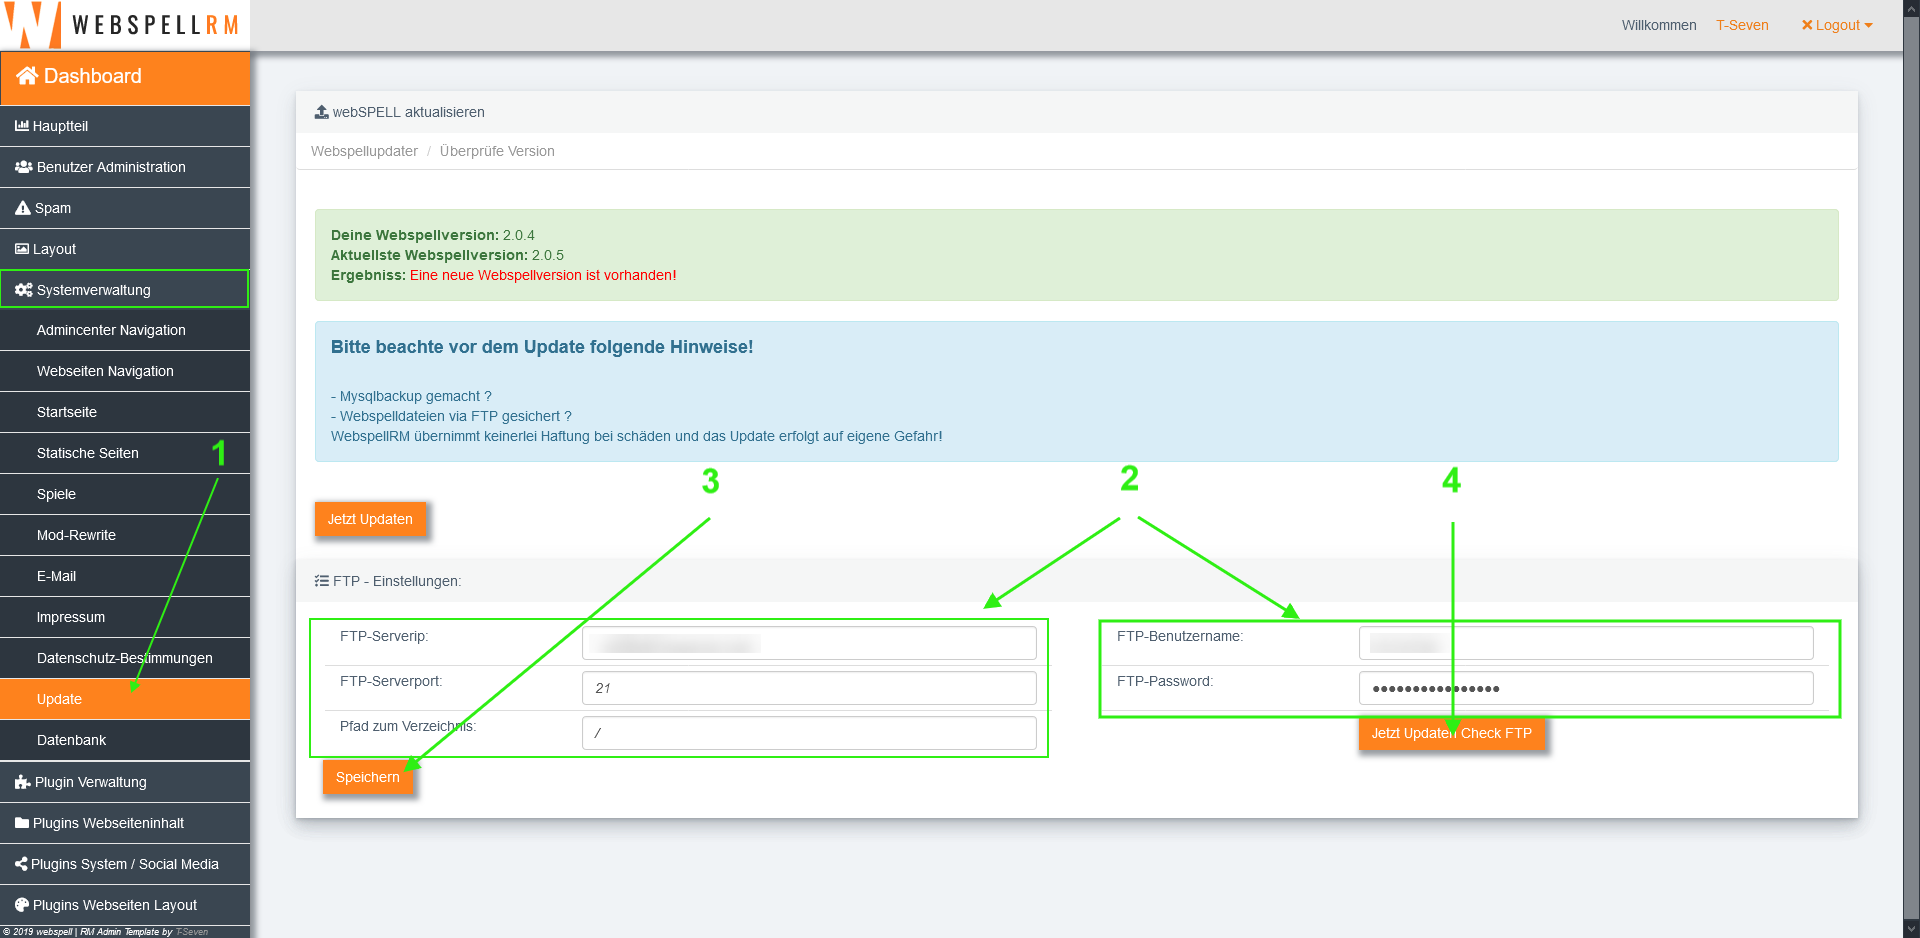Click the Plugins Webseiten Layout palette icon
The width and height of the screenshot is (1920, 938).
tap(22, 905)
